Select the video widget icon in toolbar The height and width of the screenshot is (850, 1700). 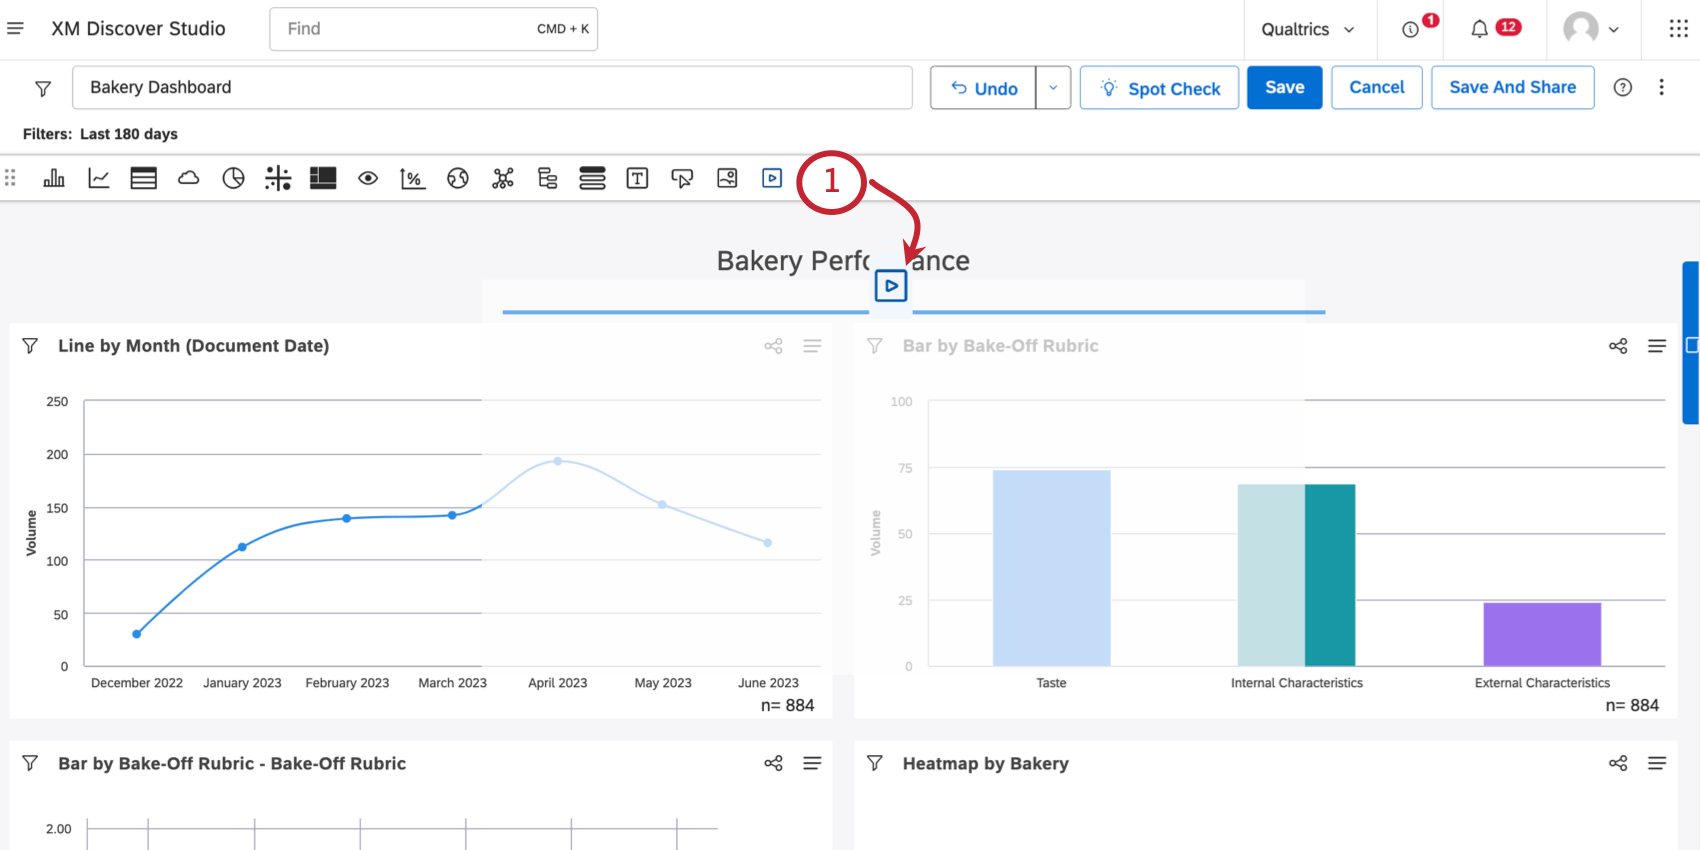(772, 178)
